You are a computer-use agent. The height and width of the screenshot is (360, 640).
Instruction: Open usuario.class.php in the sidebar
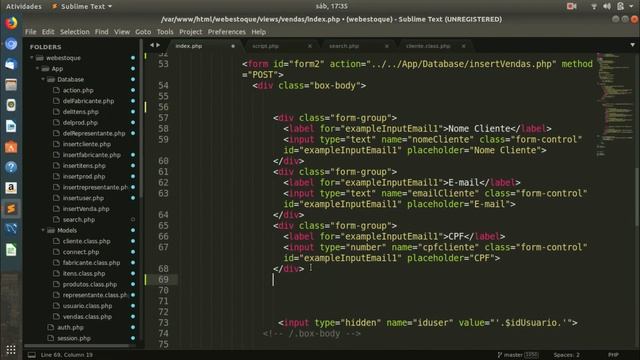(x=87, y=306)
